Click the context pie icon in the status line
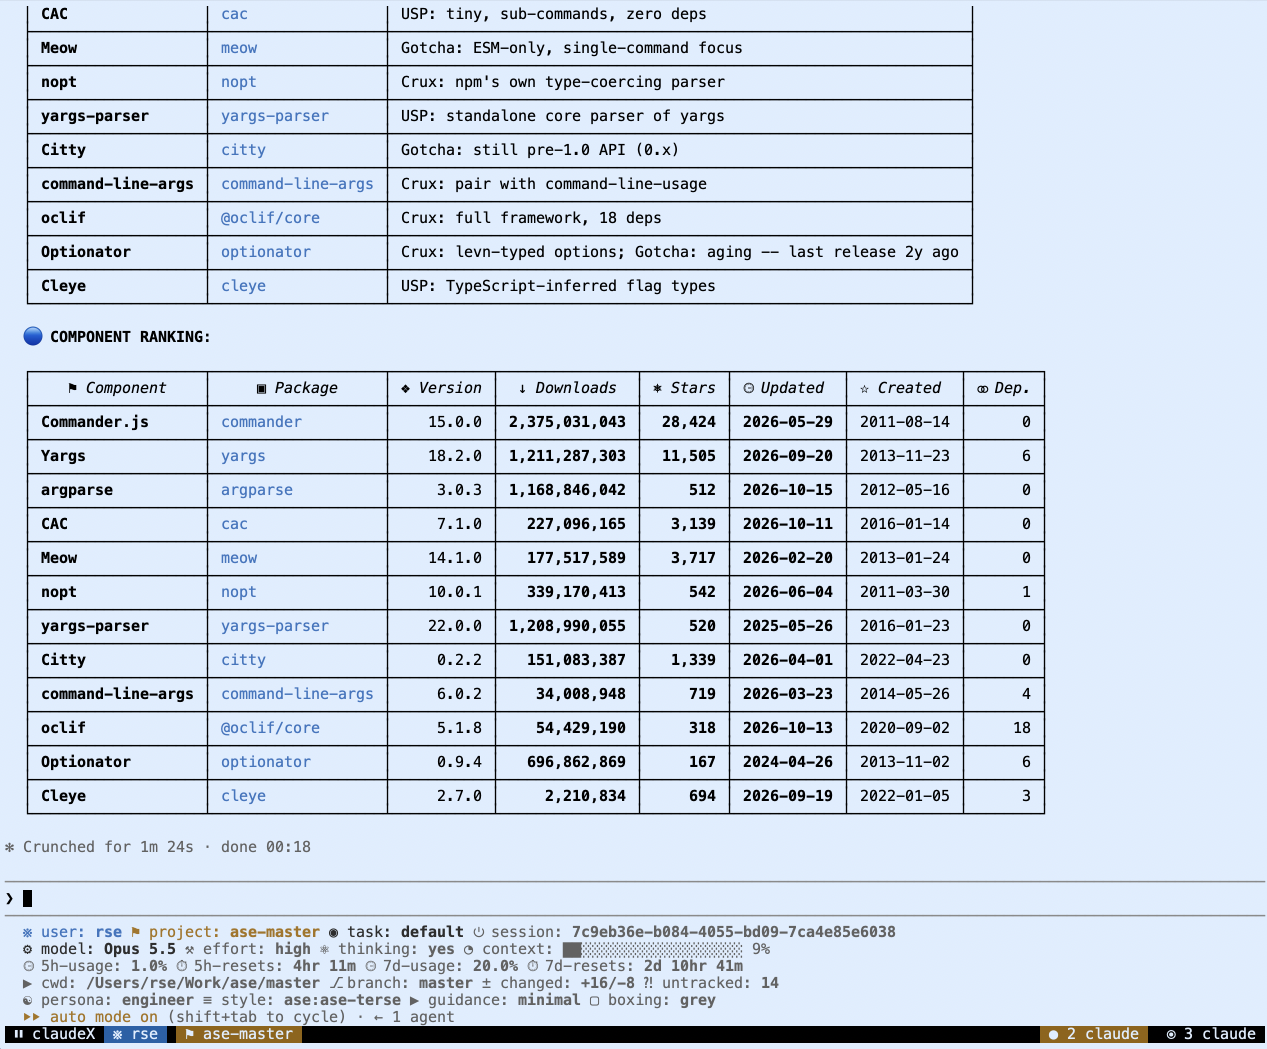The width and height of the screenshot is (1267, 1049). (469, 949)
